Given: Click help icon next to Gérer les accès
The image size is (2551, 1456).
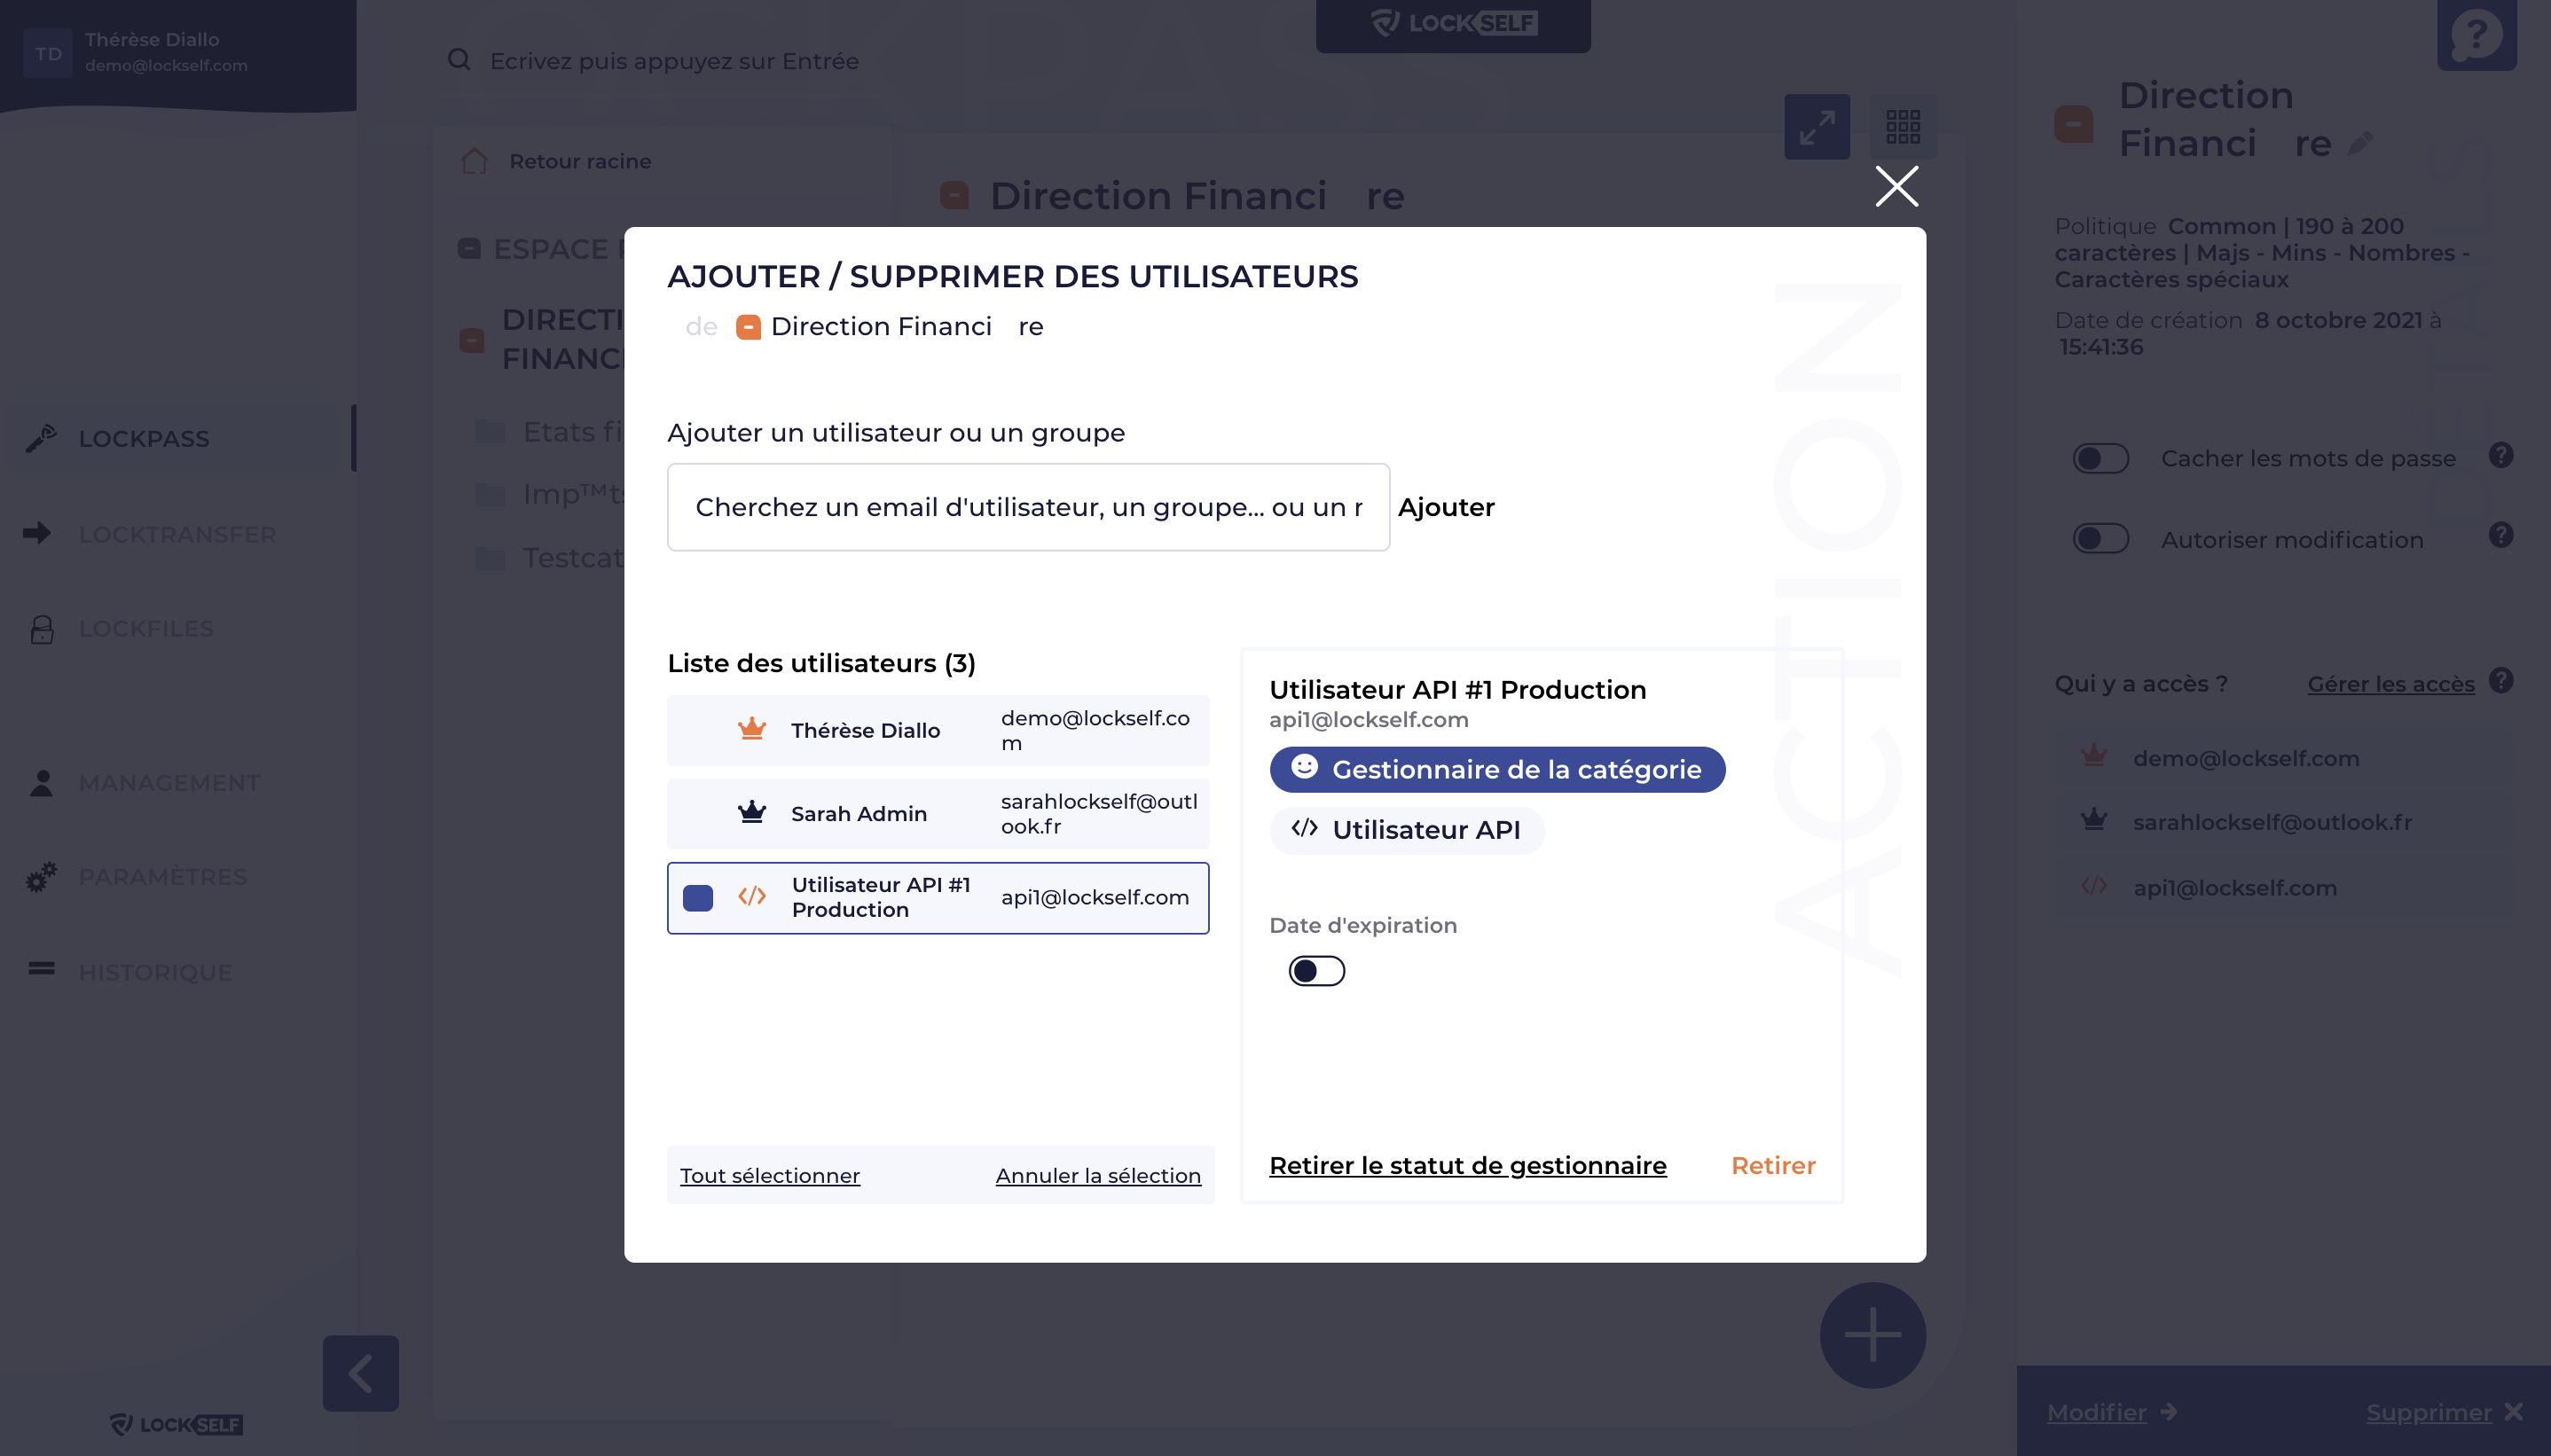Looking at the screenshot, I should click(2501, 681).
